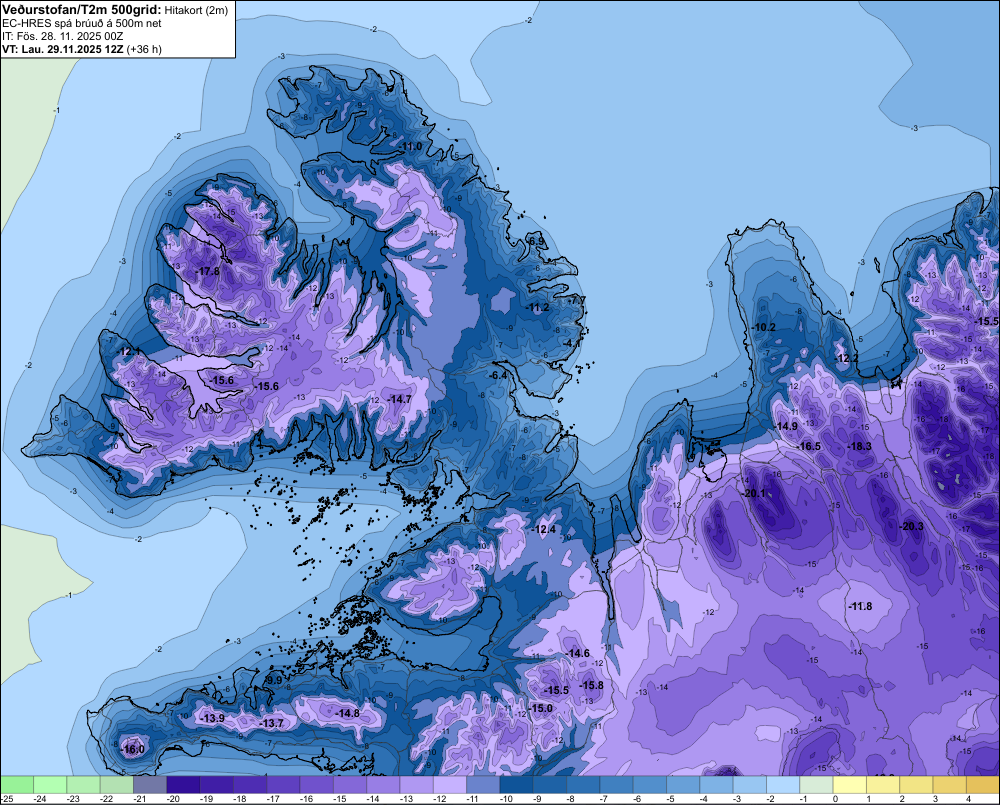1000x805 pixels.
Task: Click the legend scale number 2
Action: (x=902, y=799)
